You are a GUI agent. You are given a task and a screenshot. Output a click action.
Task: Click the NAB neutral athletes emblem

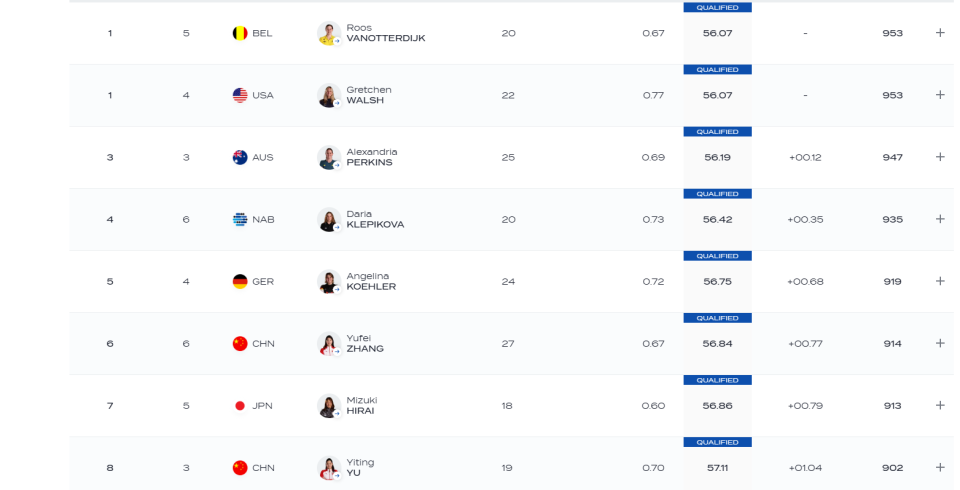click(240, 219)
